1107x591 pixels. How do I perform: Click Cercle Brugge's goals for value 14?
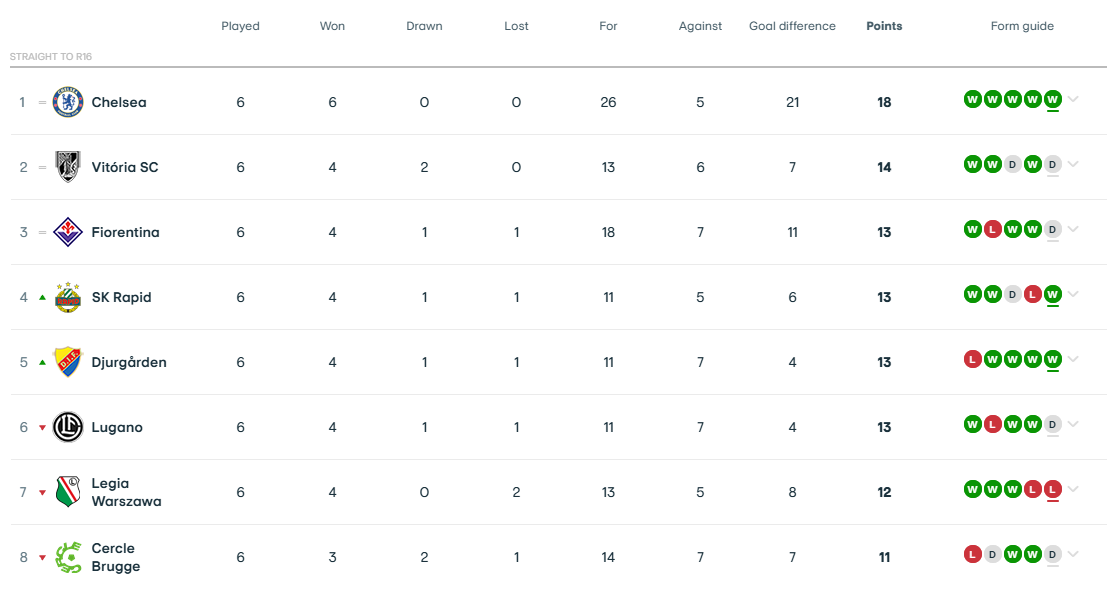tap(609, 557)
